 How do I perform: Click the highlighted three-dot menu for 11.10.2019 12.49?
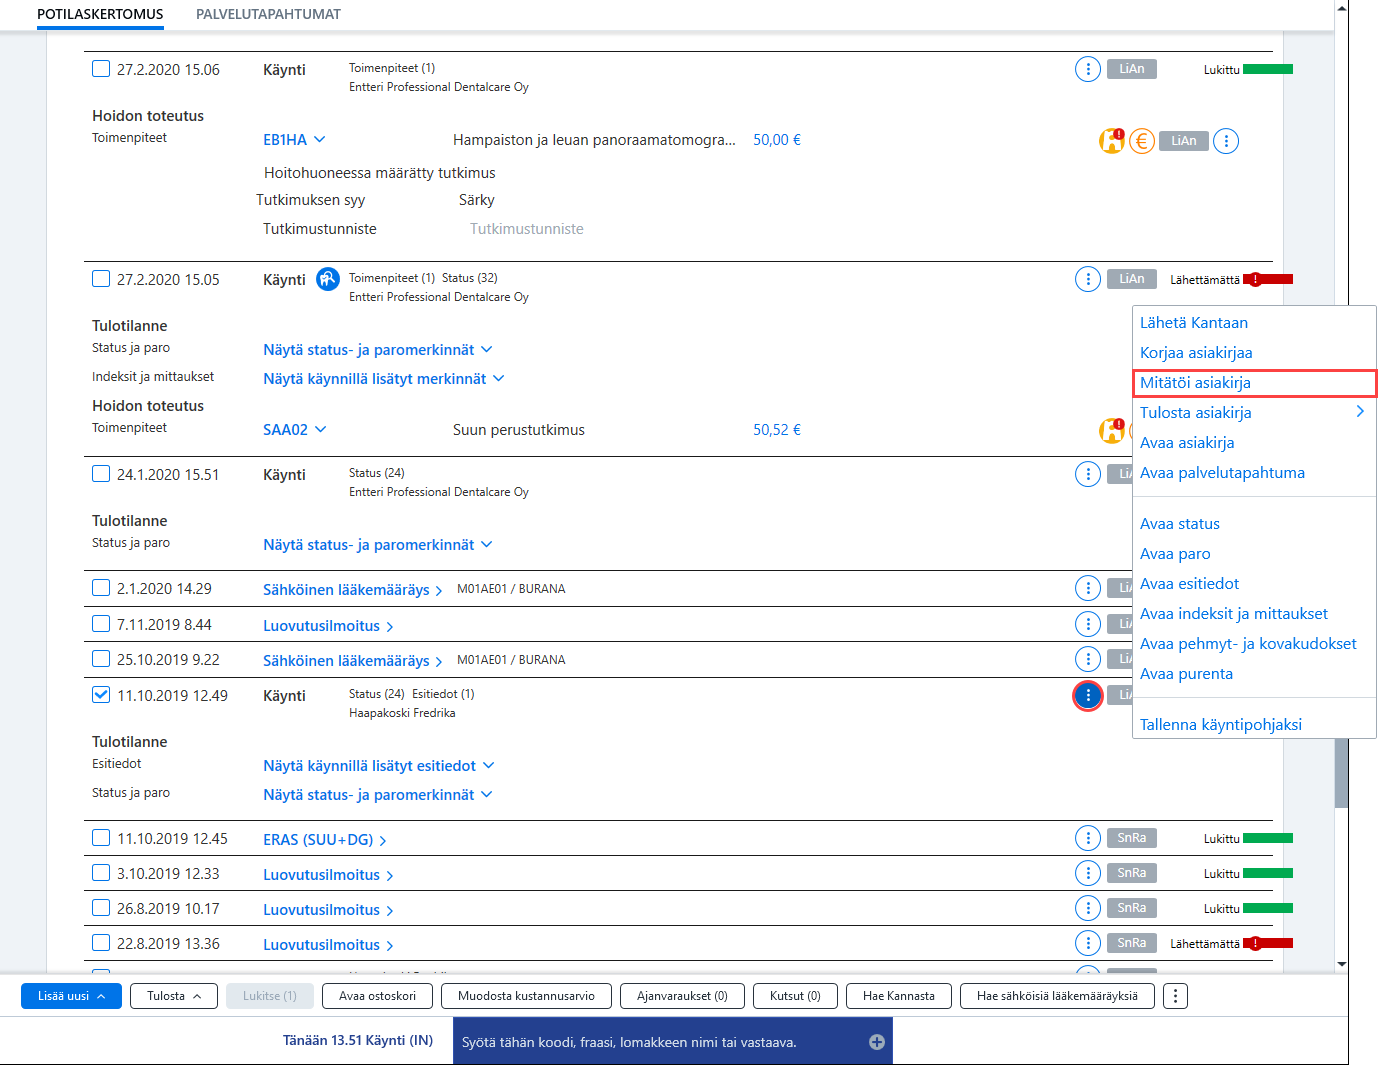[1088, 695]
